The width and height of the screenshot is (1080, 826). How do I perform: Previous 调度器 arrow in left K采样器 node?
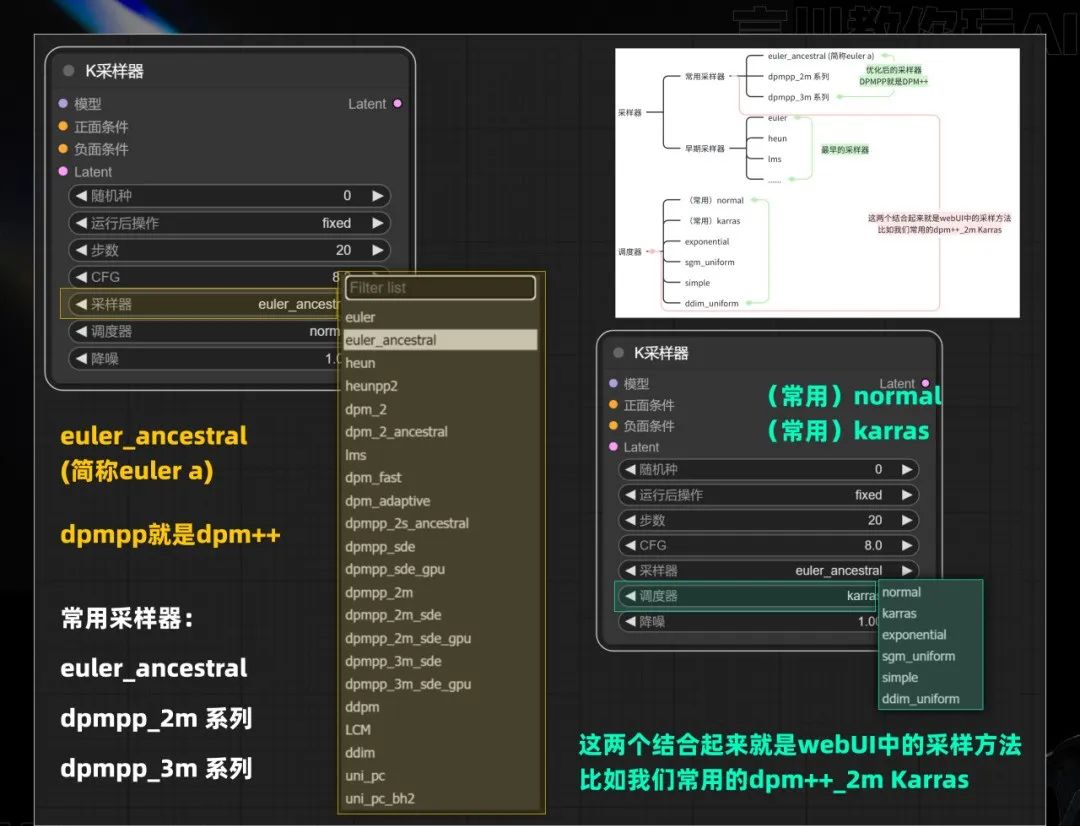(x=81, y=331)
